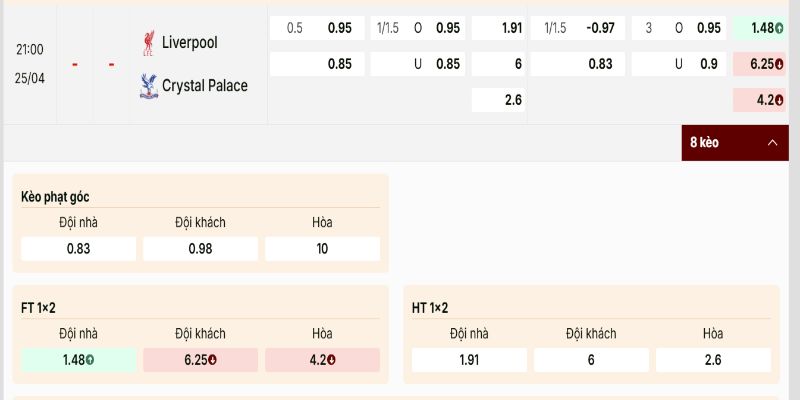Image resolution: width=800 pixels, height=400 pixels.
Task: Click red down-arrow beside 4.2 in match row
Action: pos(779,100)
